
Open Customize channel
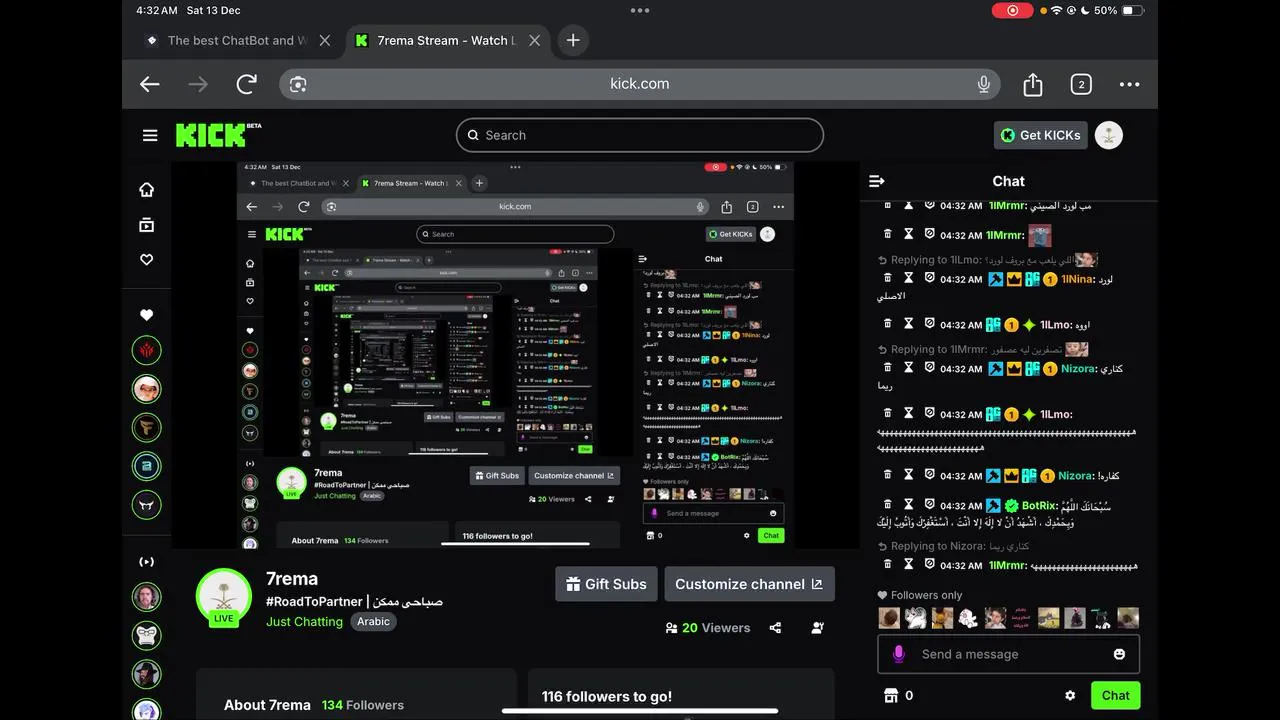749,584
